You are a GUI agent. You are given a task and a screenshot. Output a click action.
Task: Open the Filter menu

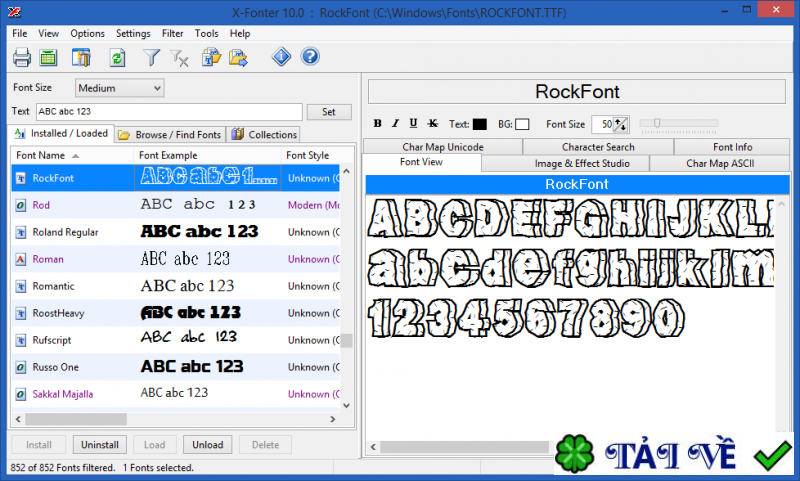pyautogui.click(x=172, y=33)
